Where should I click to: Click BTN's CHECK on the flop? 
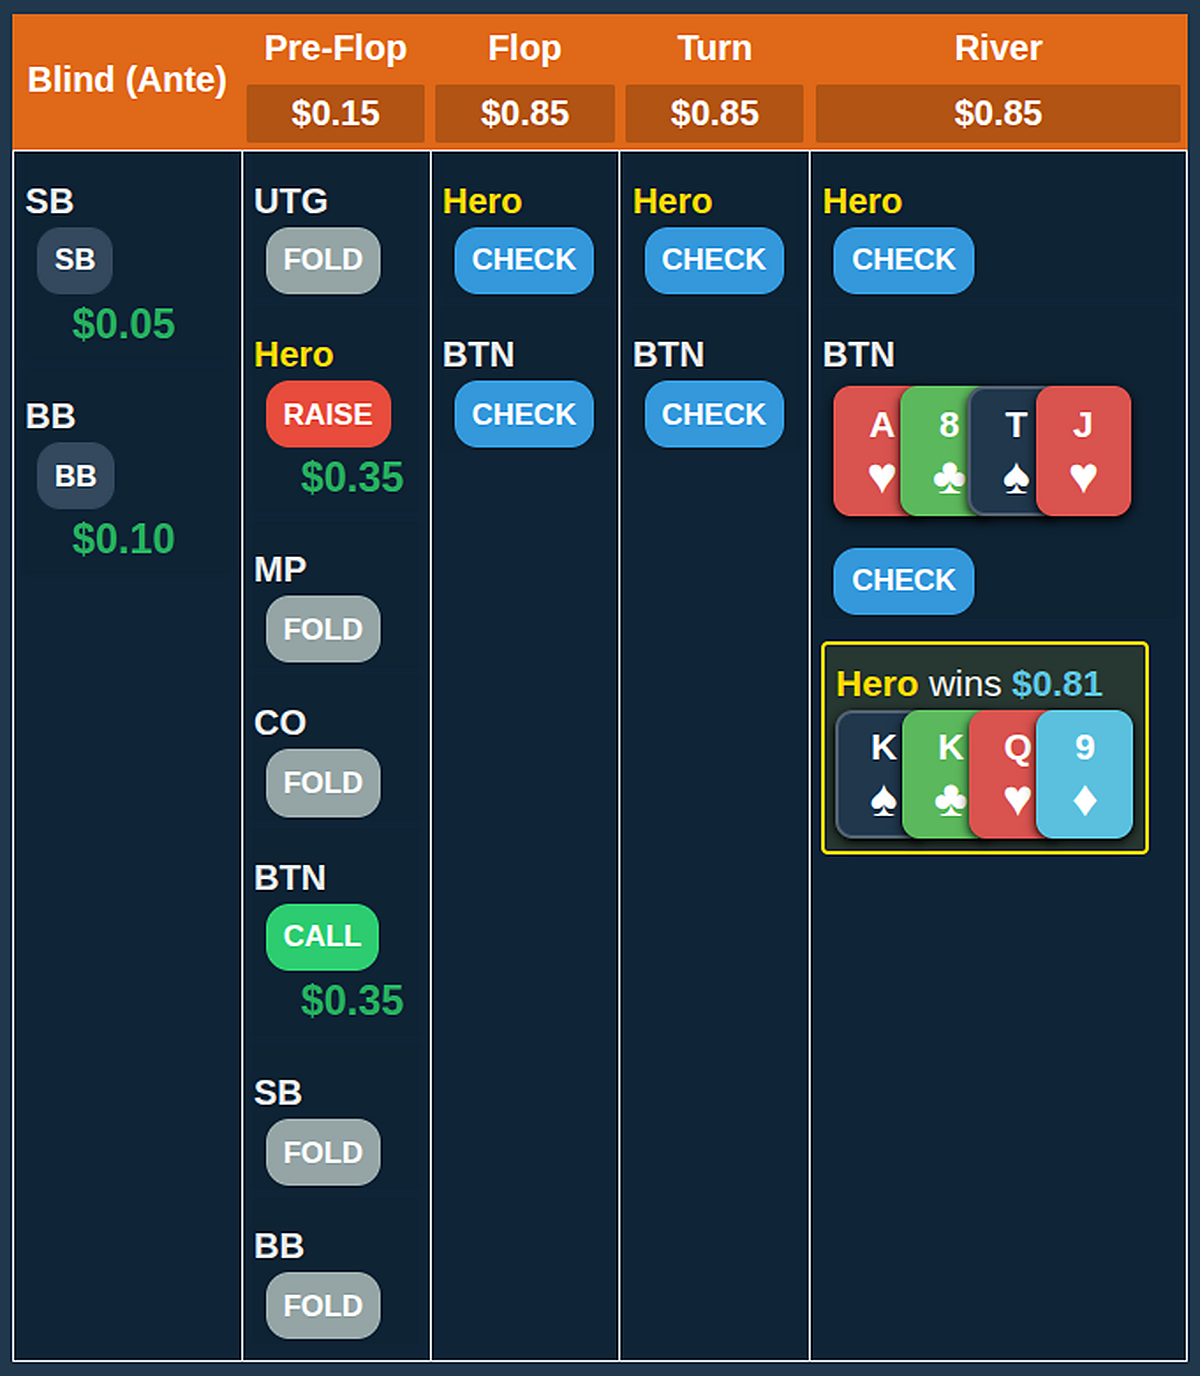pyautogui.click(x=524, y=414)
